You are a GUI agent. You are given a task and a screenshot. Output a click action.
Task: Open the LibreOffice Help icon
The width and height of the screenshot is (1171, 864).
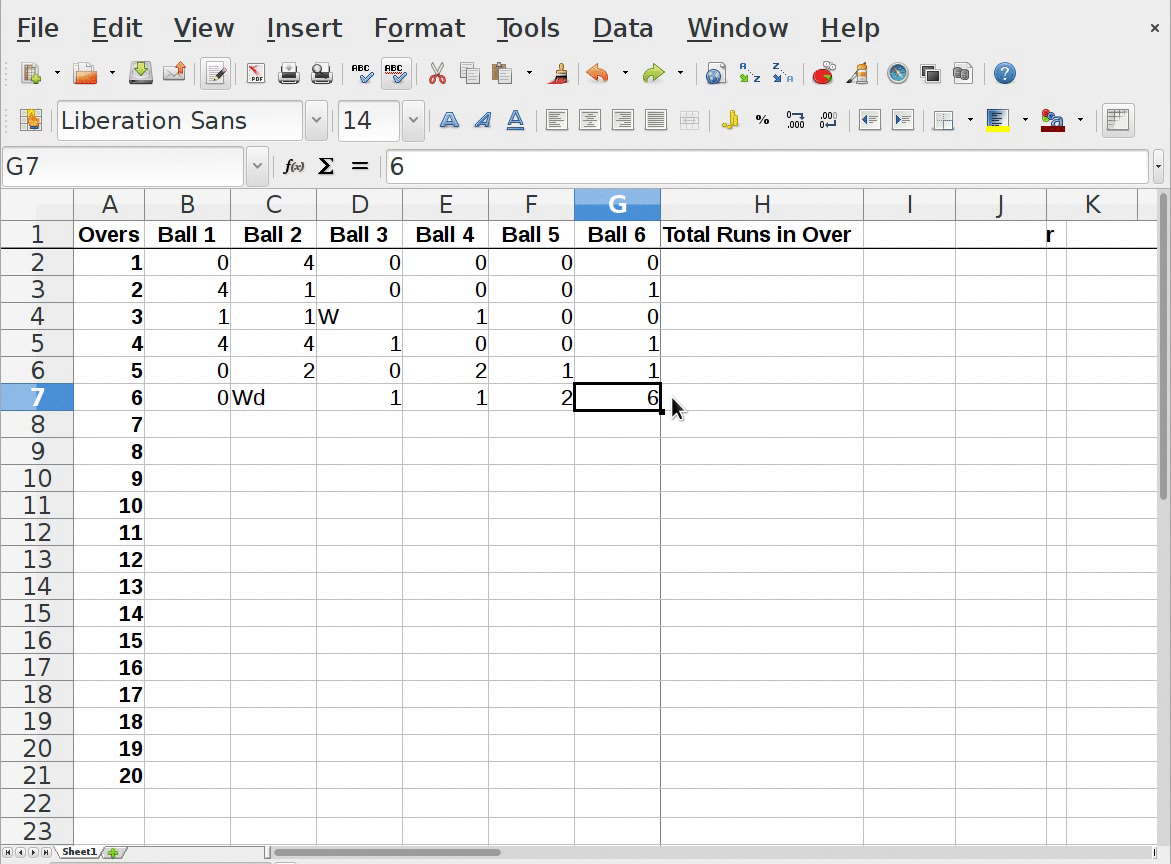(1005, 73)
